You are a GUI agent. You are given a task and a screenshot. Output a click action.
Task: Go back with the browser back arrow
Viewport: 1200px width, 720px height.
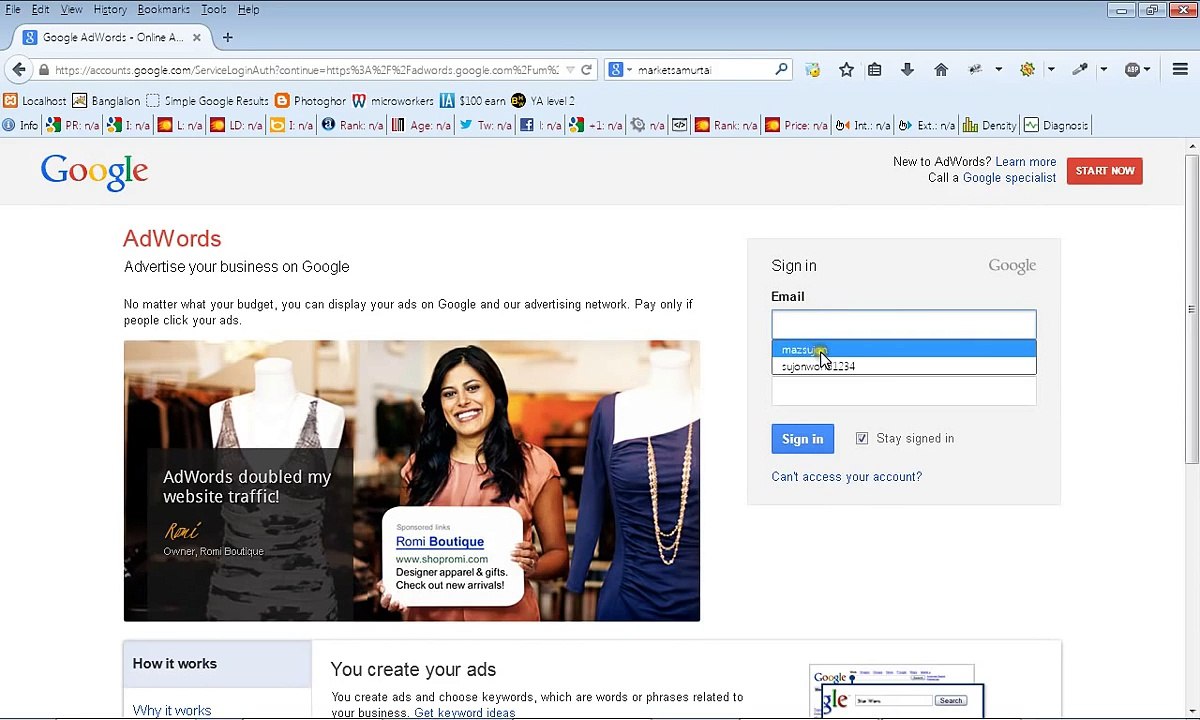[x=18, y=69]
